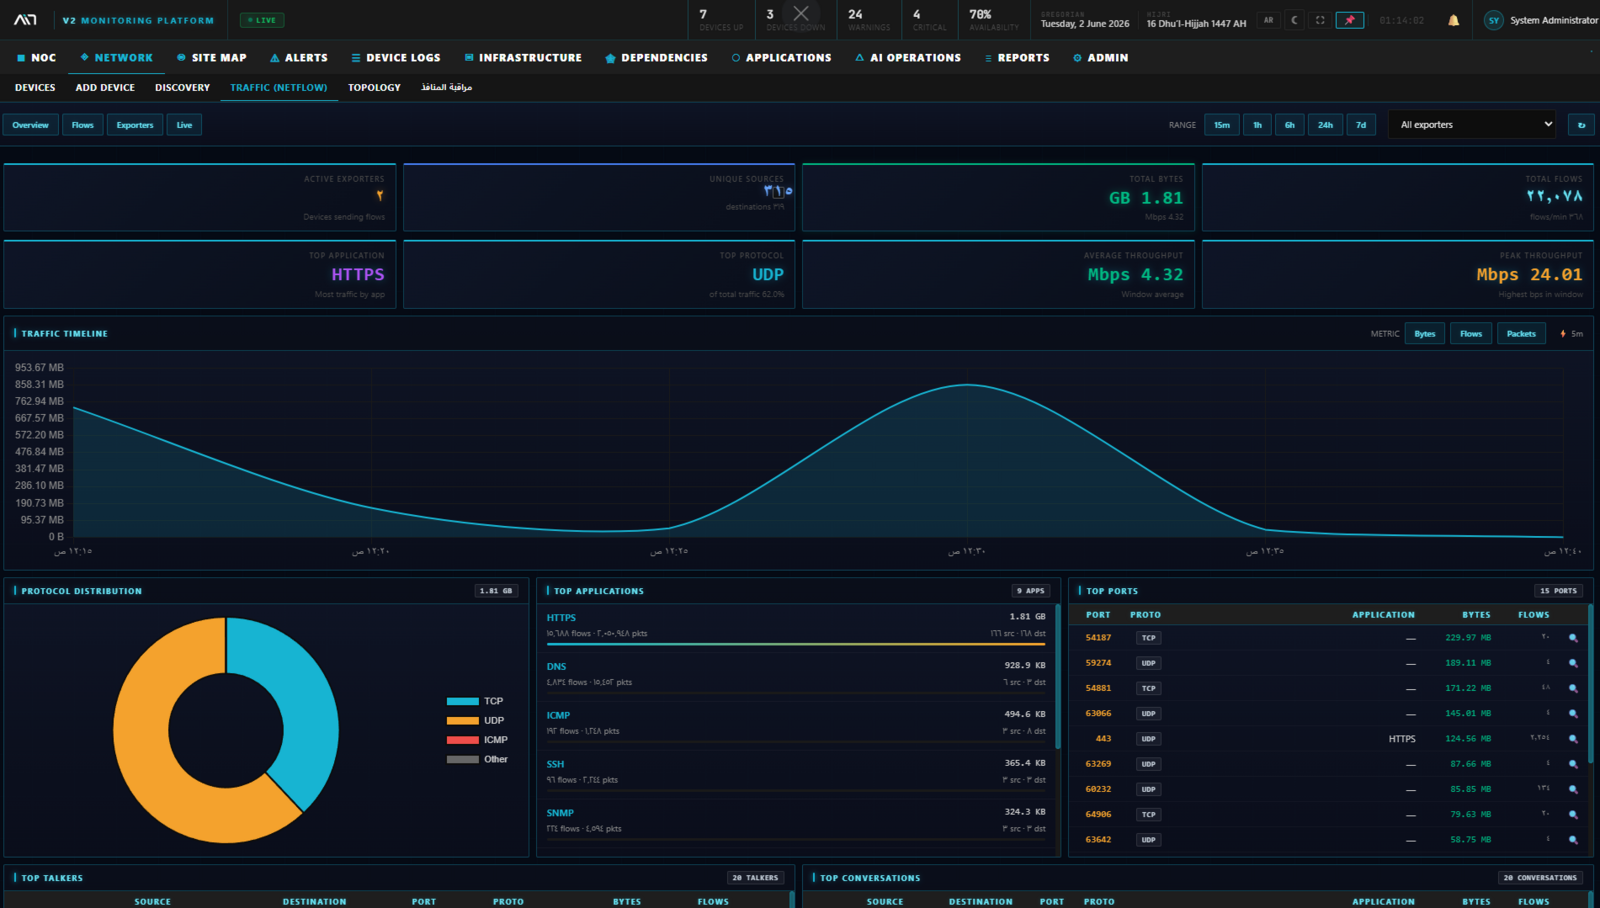Image resolution: width=1600 pixels, height=908 pixels.
Task: Open Device Logs menu
Action: [396, 58]
